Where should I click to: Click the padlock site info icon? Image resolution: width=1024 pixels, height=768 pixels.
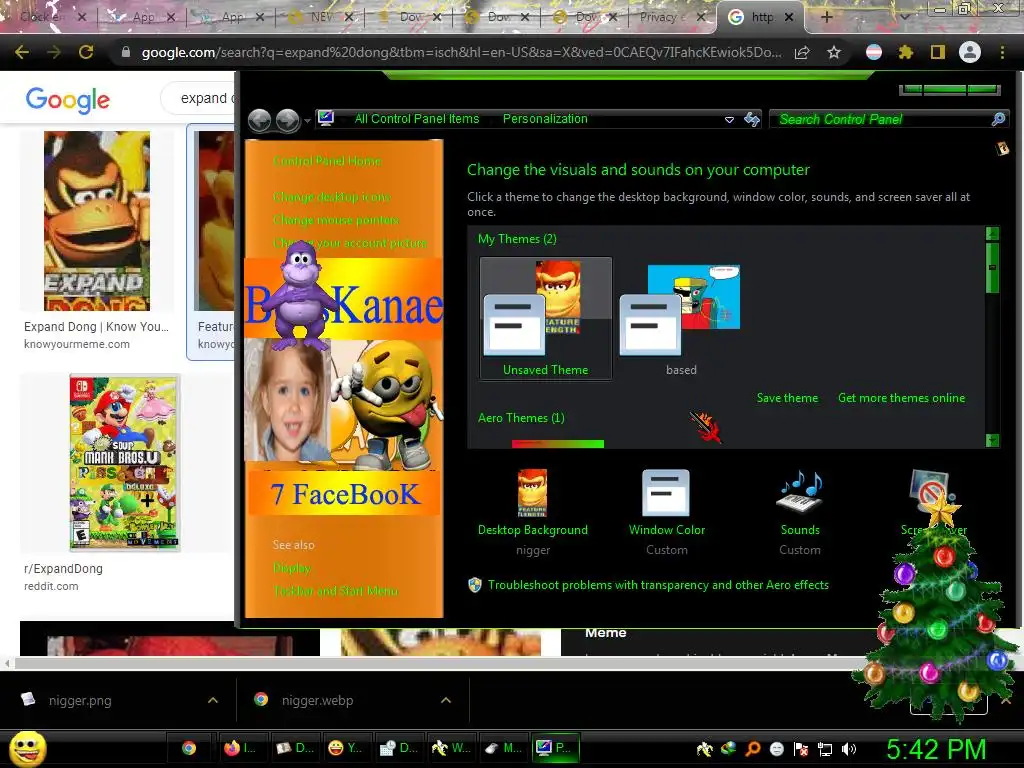125,52
